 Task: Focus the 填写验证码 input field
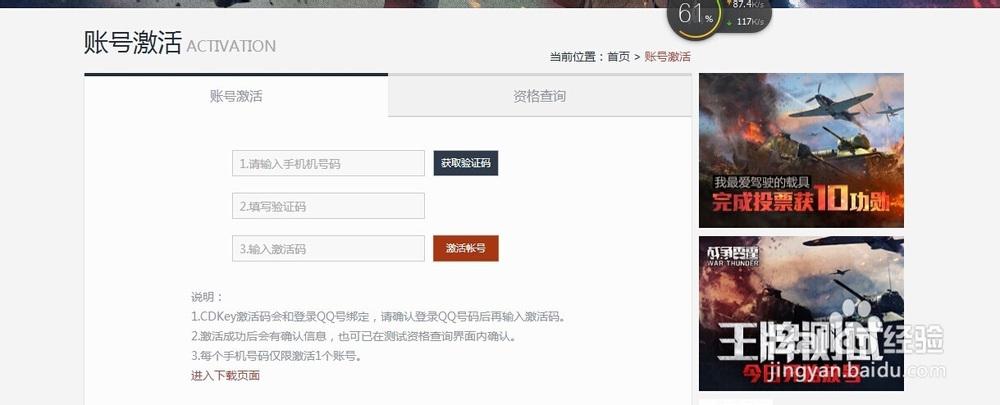pyautogui.click(x=328, y=206)
